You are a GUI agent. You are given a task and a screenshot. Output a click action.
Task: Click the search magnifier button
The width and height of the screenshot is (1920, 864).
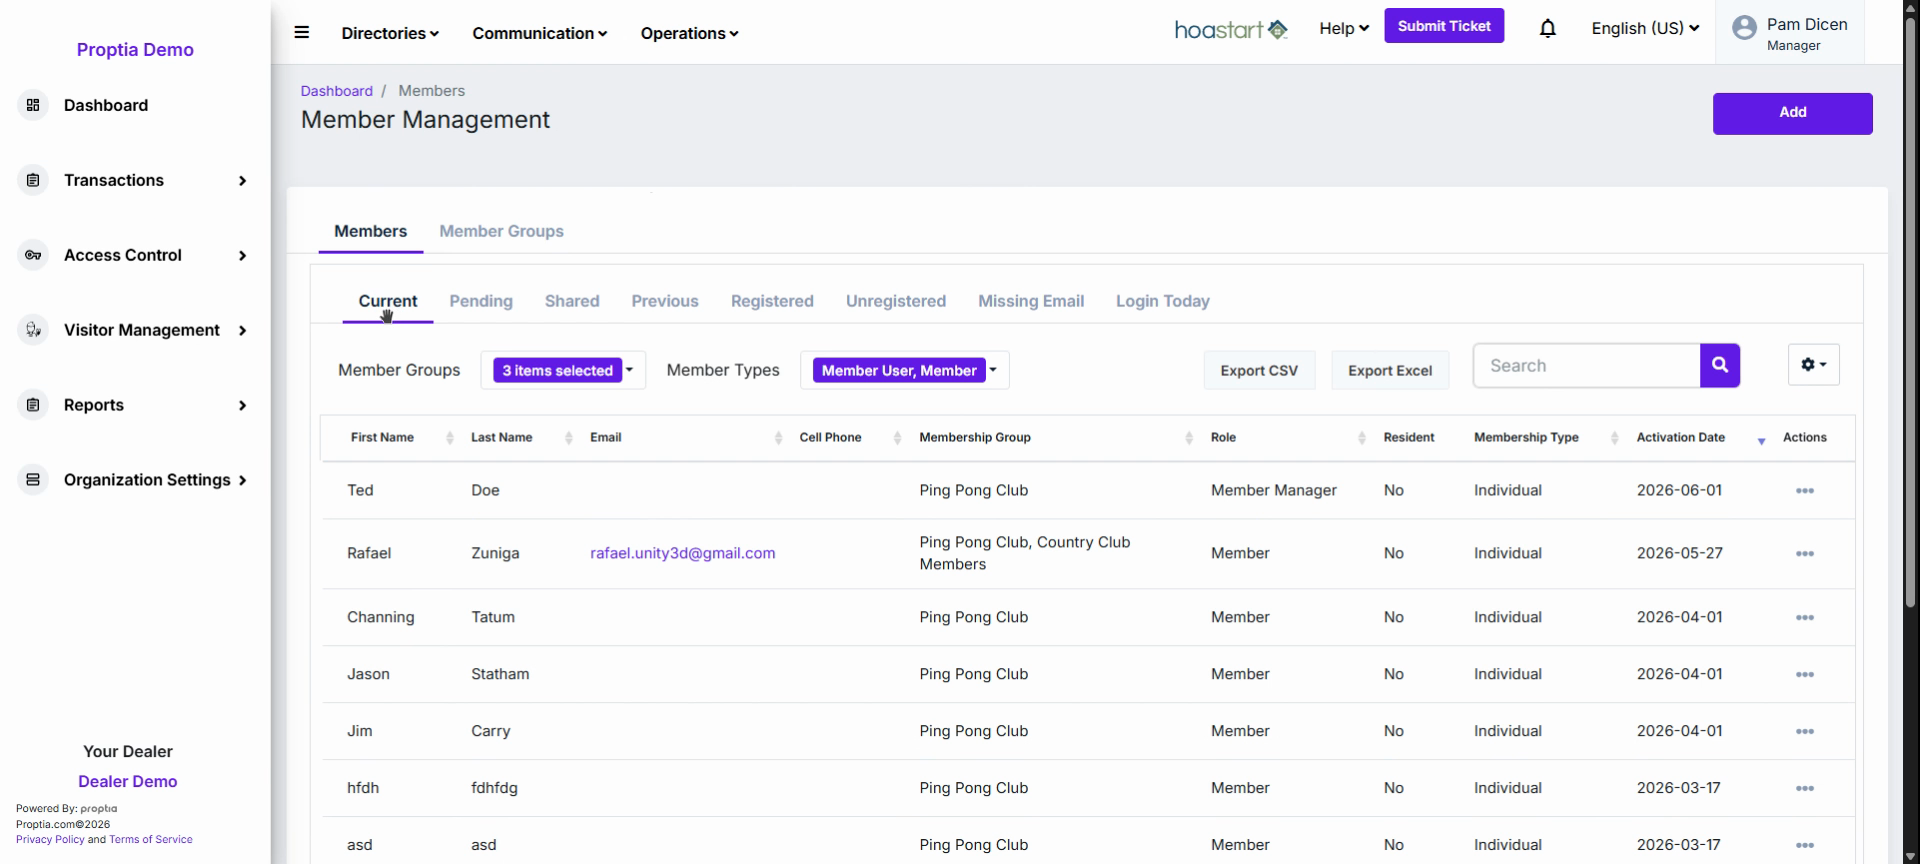[1720, 365]
